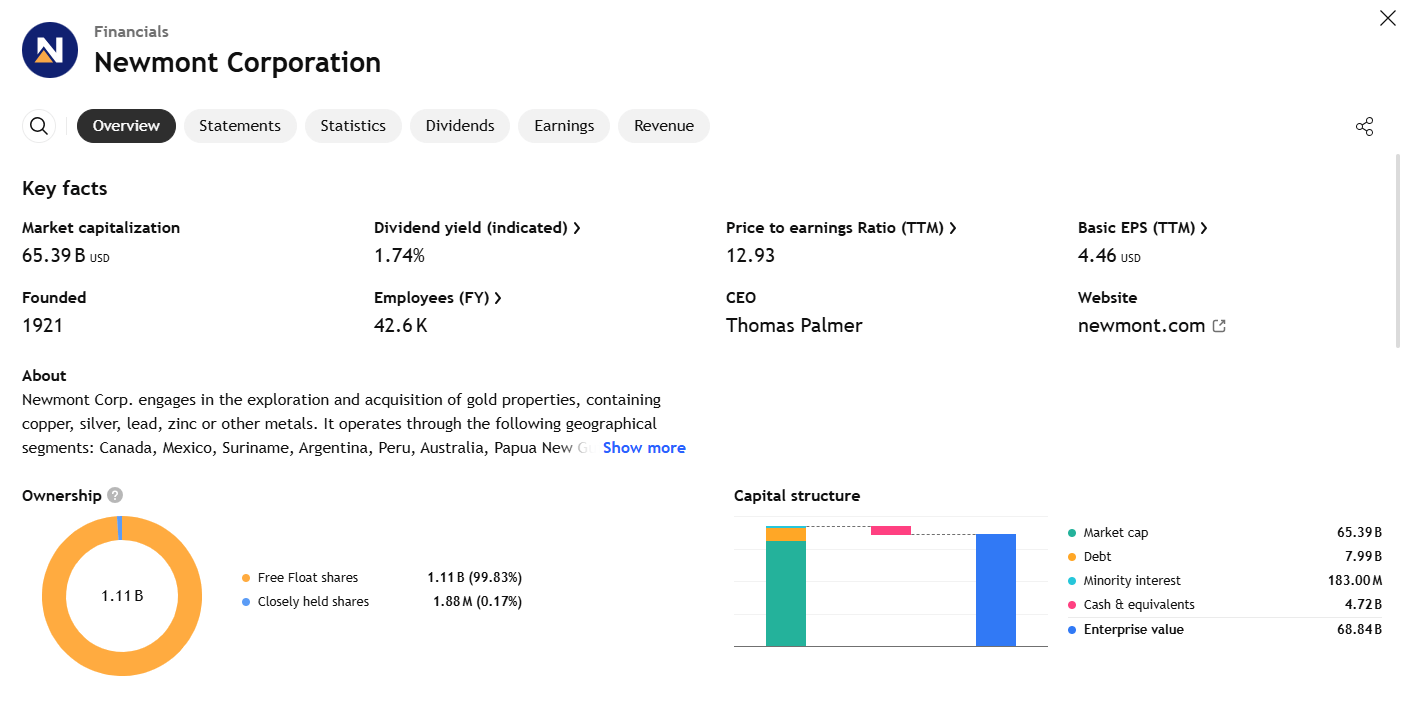Switch to the Statements tab
The image size is (1410, 721).
pos(240,126)
